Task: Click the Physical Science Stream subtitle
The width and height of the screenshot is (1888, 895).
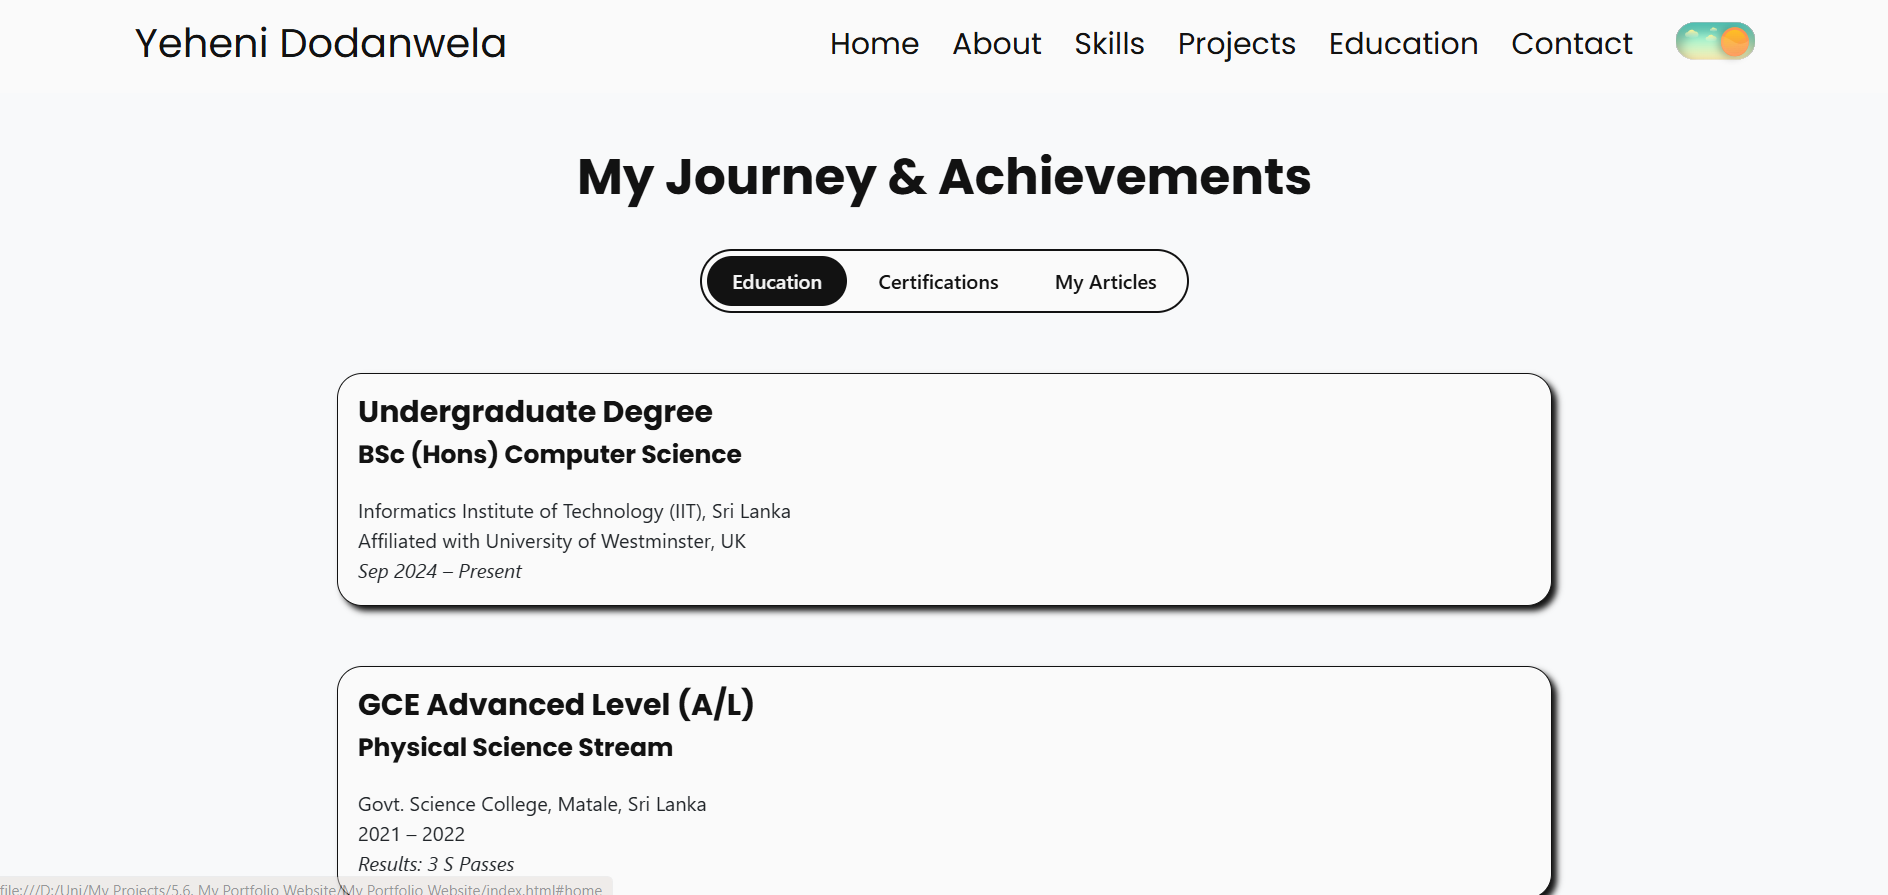Action: coord(515,747)
